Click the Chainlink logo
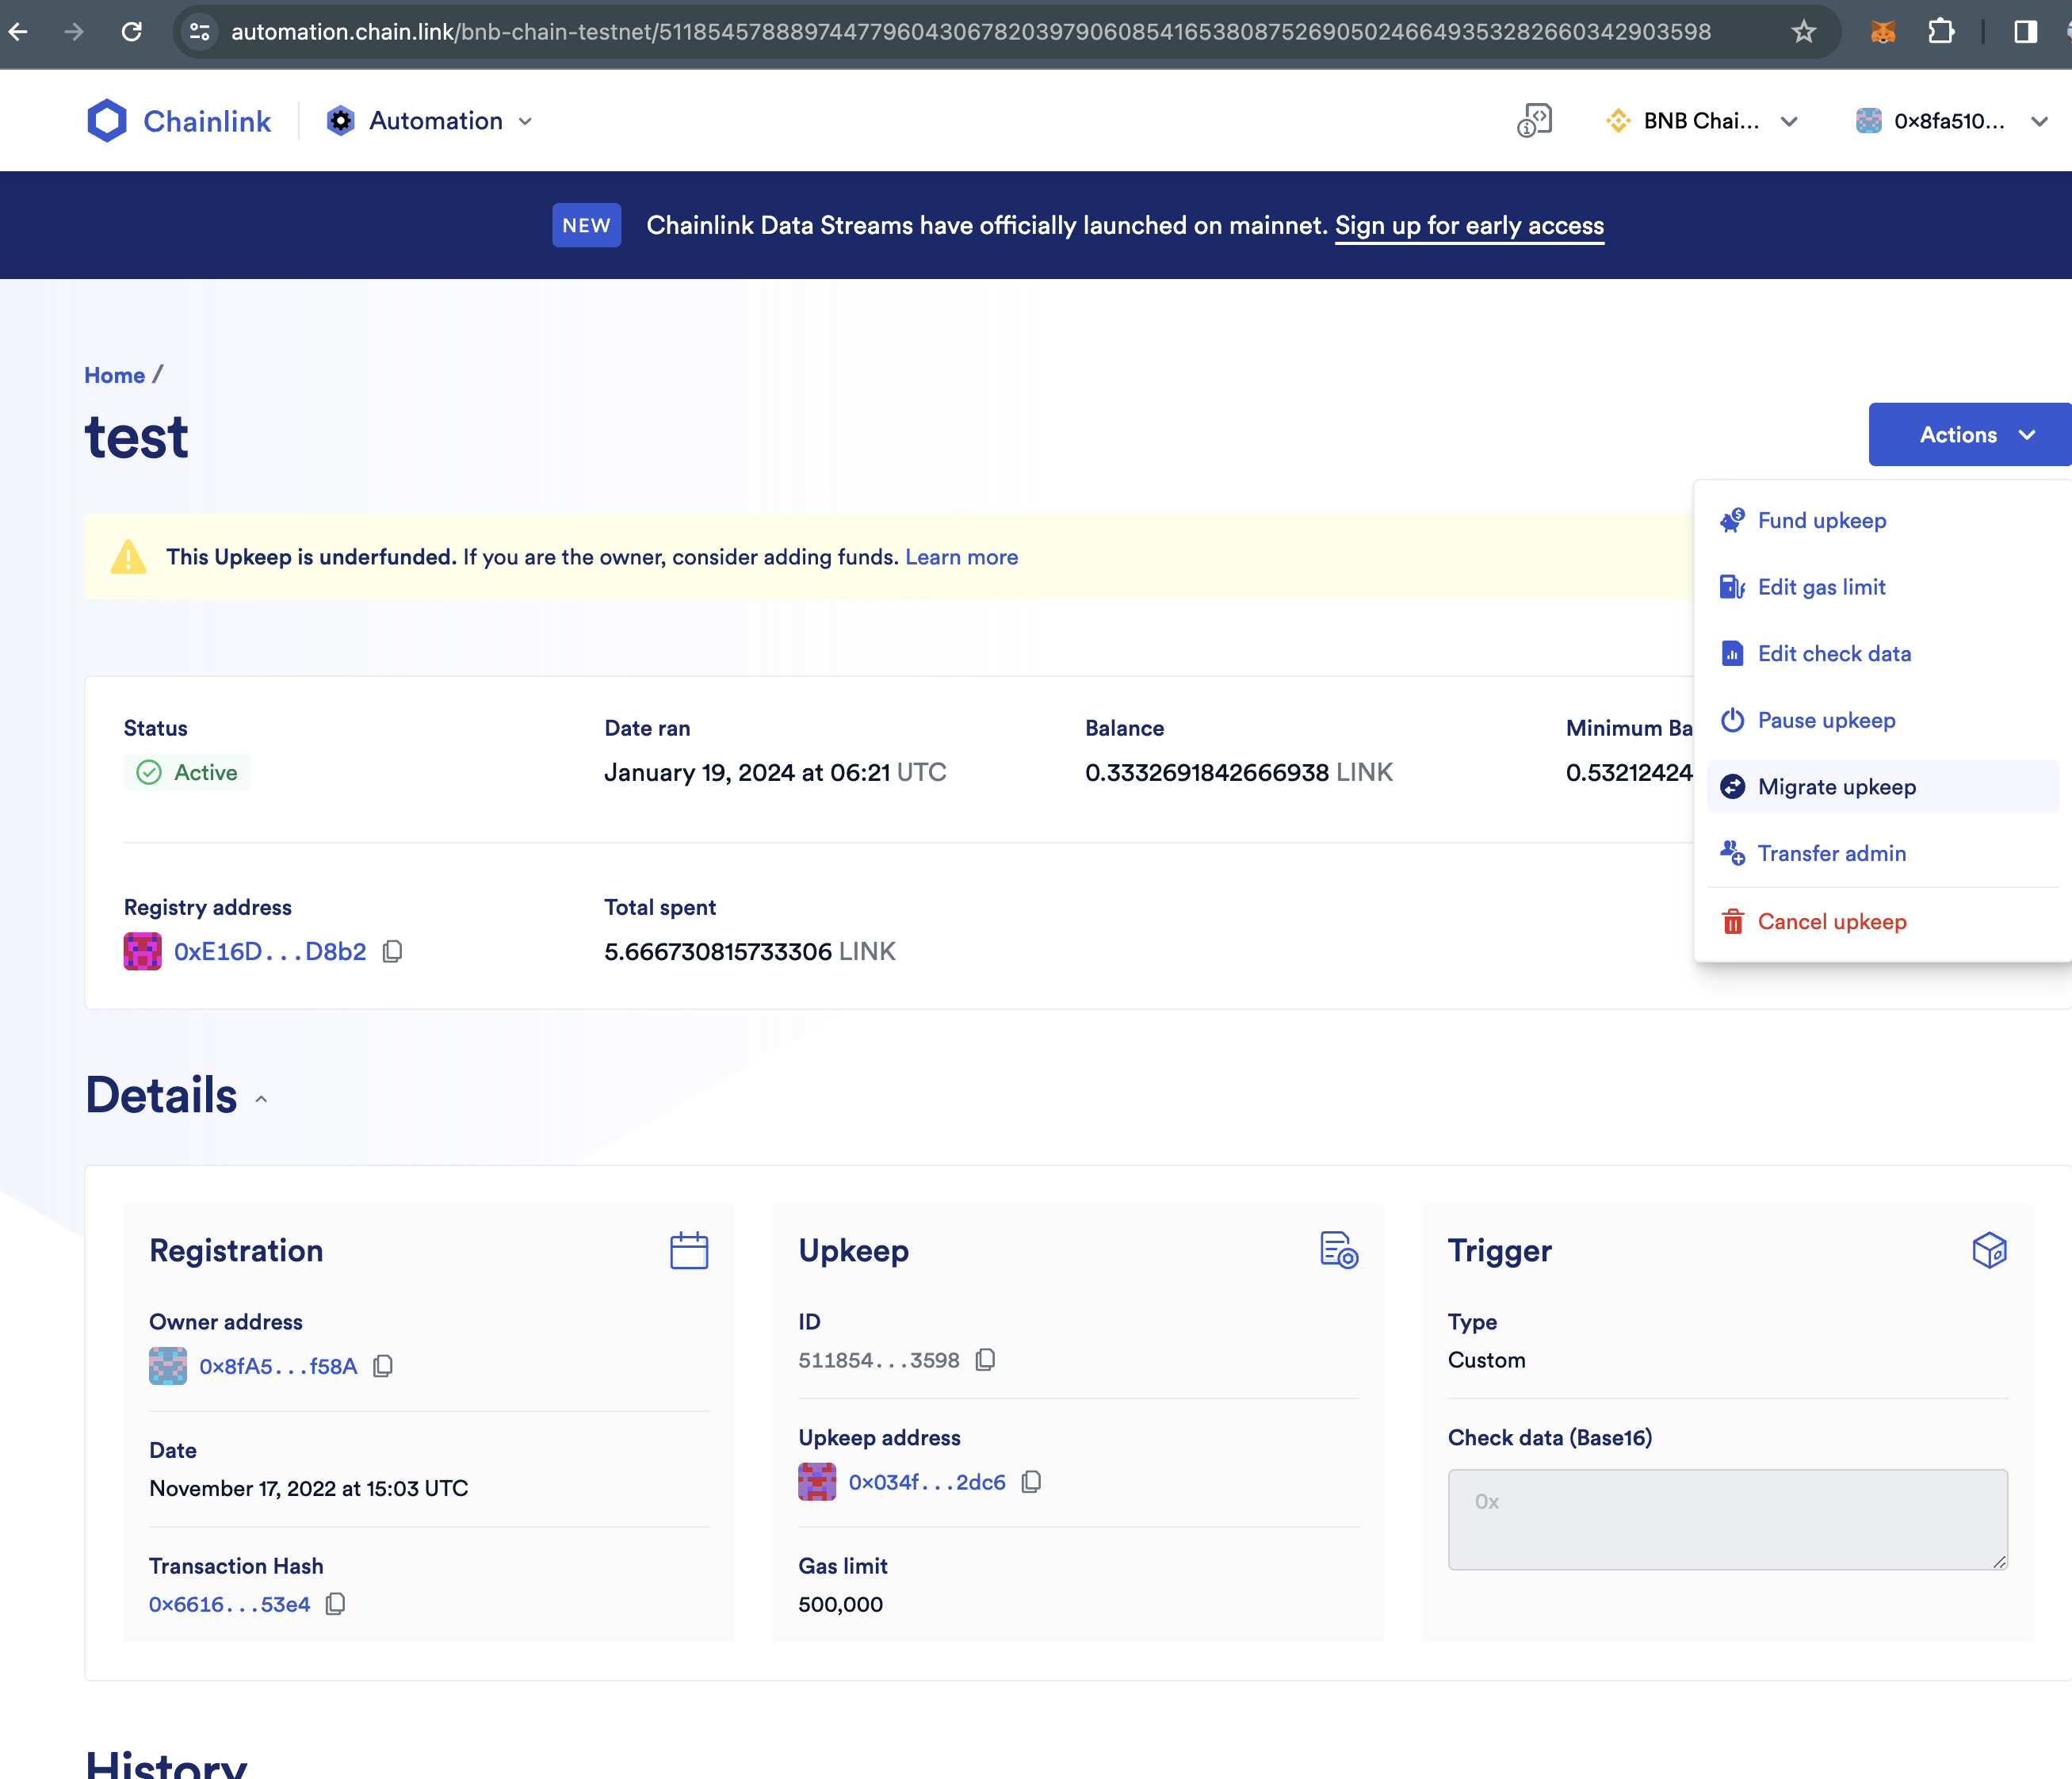Screen dimensions: 2072x1779 pos(179,121)
